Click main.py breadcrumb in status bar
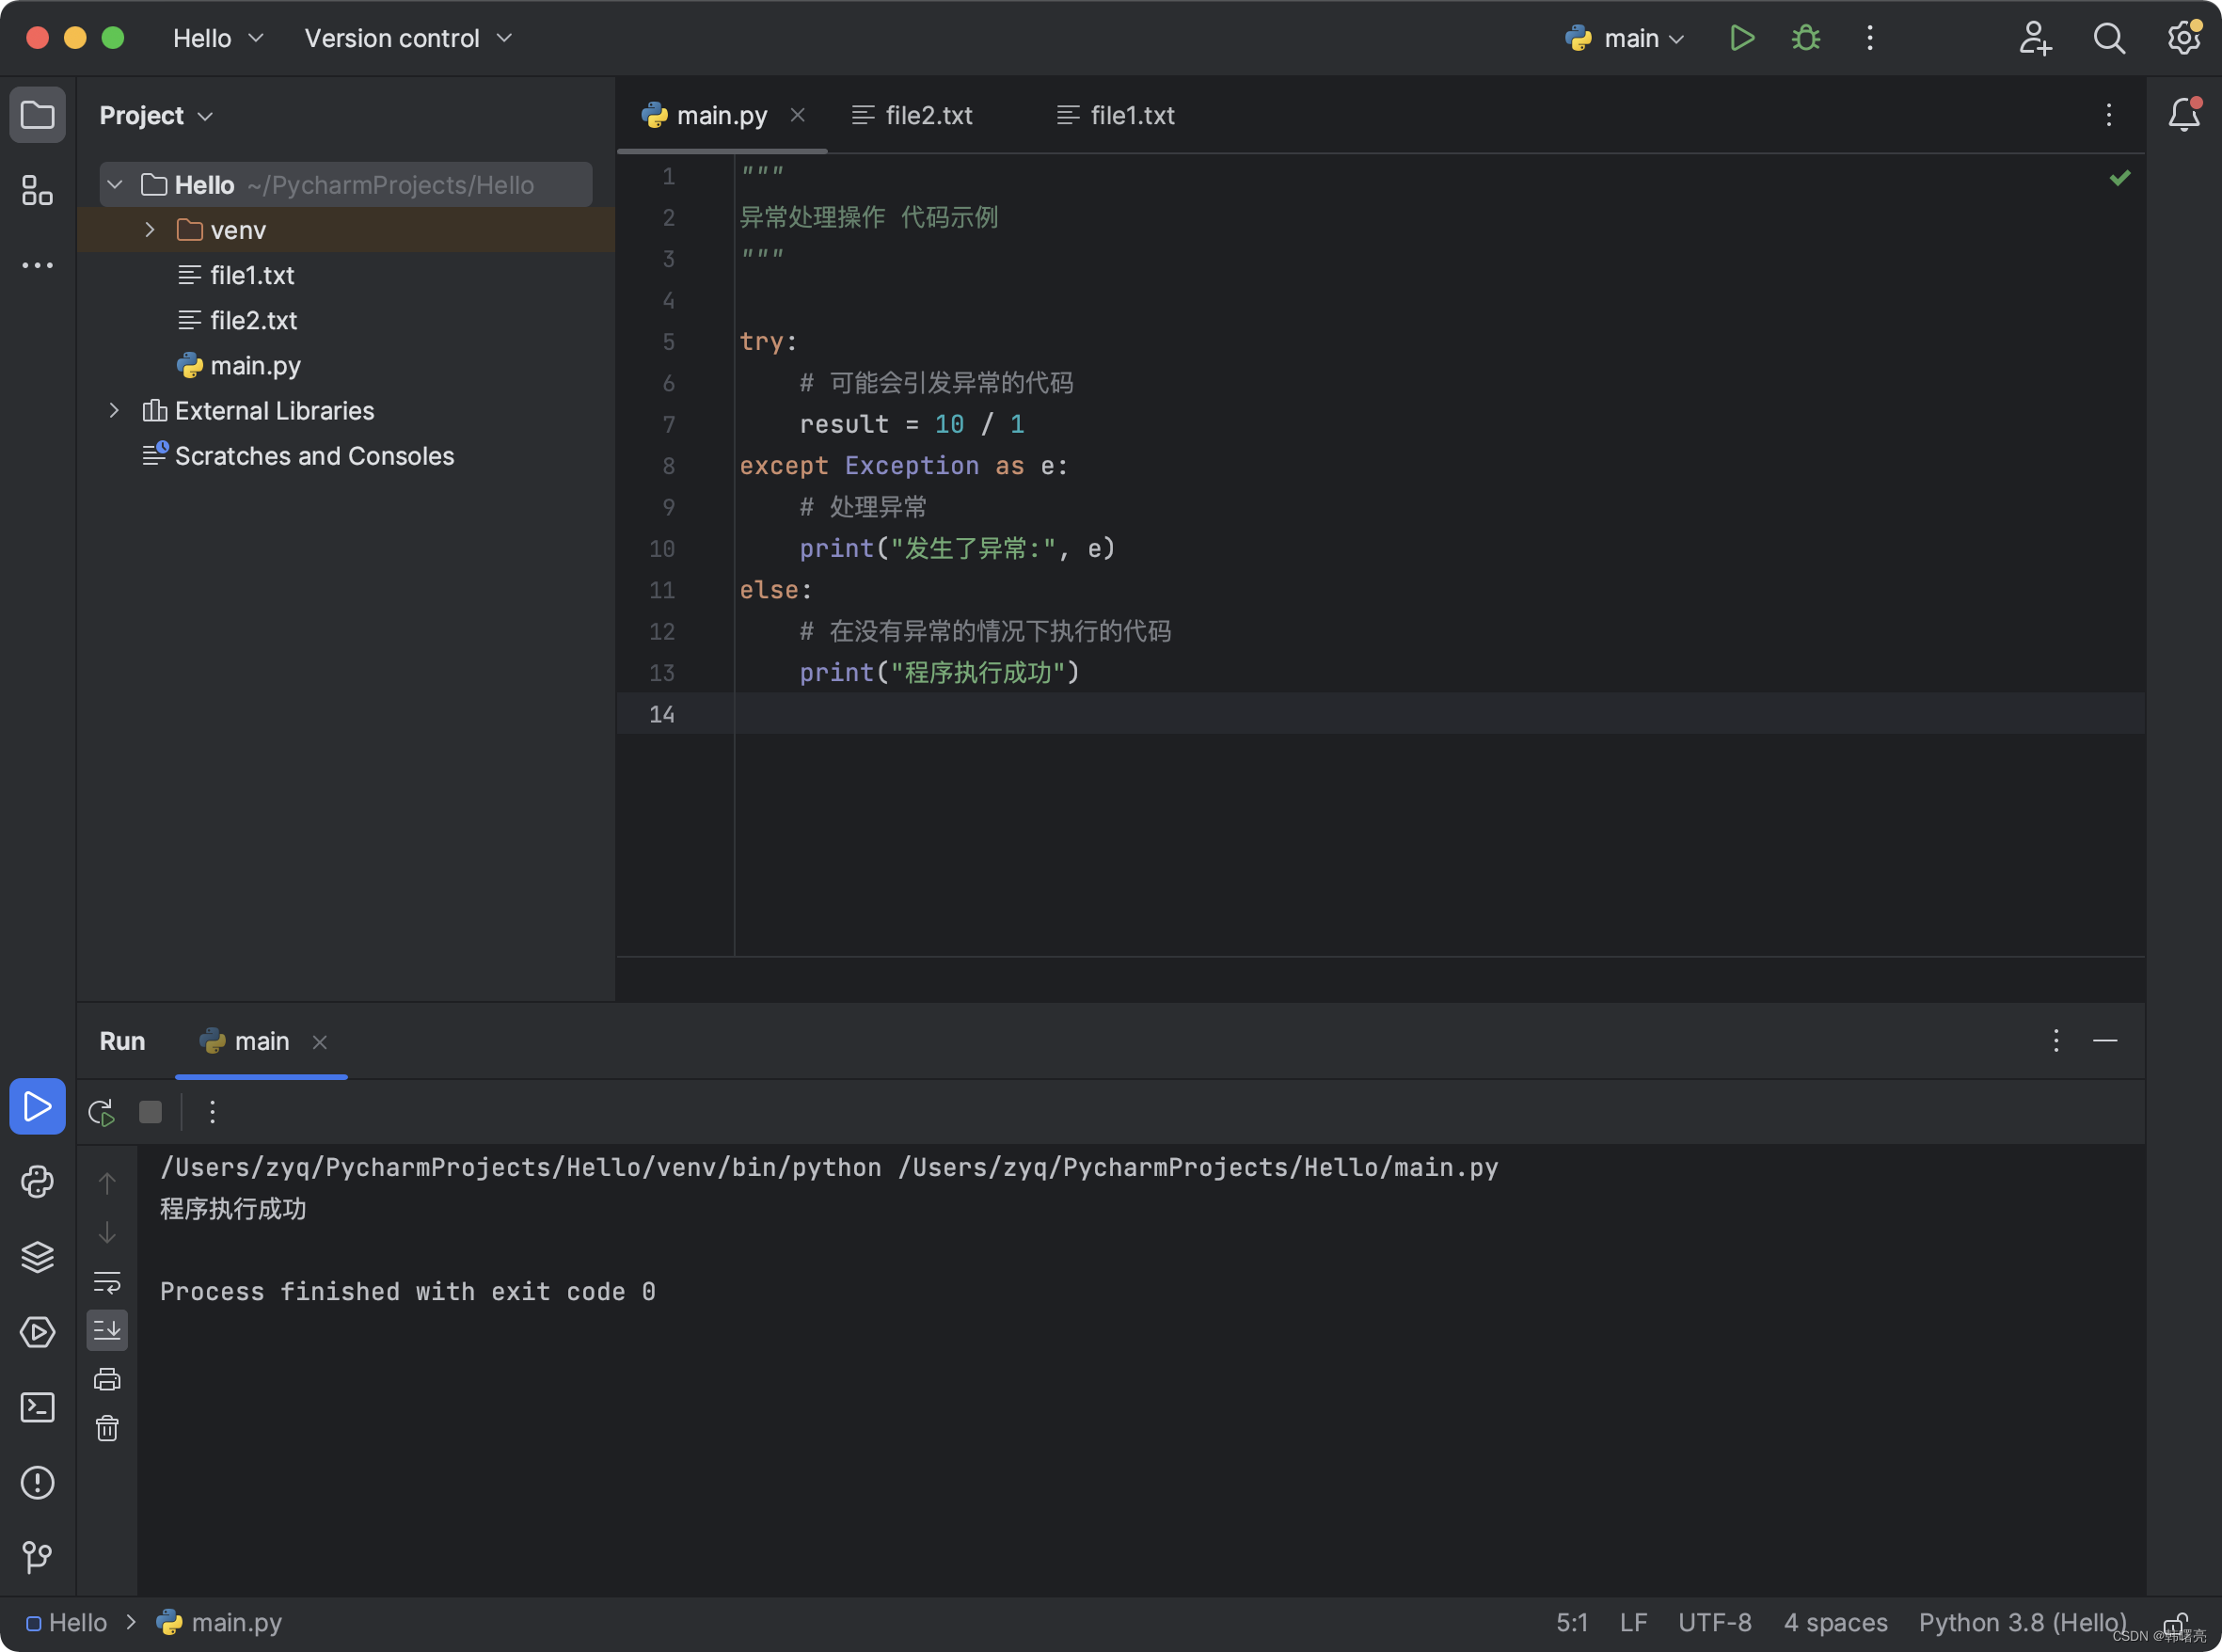This screenshot has width=2222, height=1652. (x=220, y=1623)
